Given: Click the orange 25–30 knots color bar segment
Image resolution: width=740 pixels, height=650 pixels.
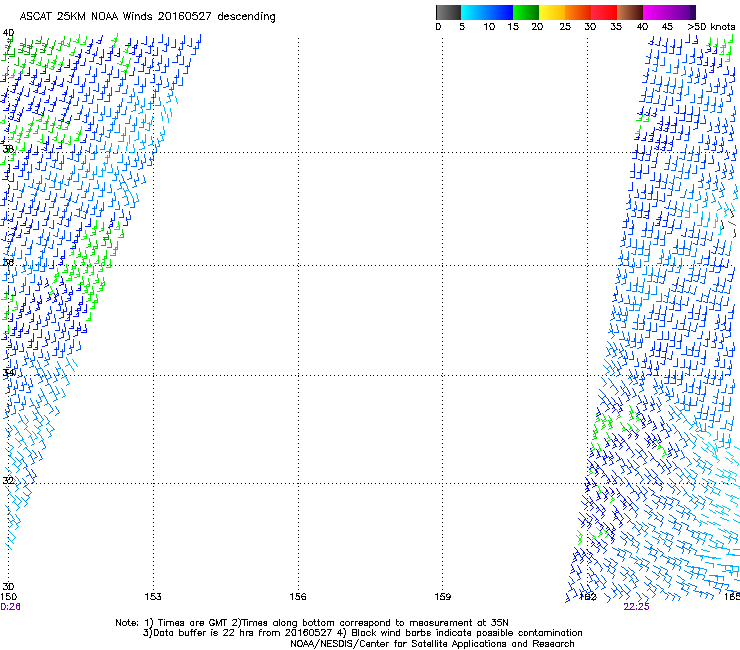Looking at the screenshot, I should tap(578, 12).
